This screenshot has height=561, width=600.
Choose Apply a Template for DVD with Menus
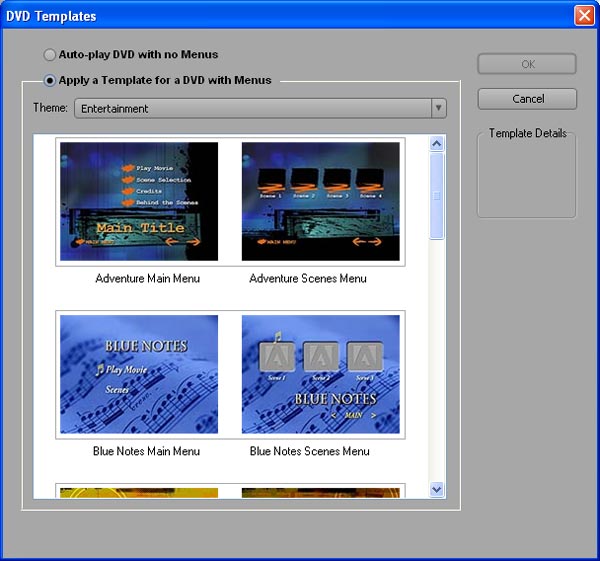[50, 81]
